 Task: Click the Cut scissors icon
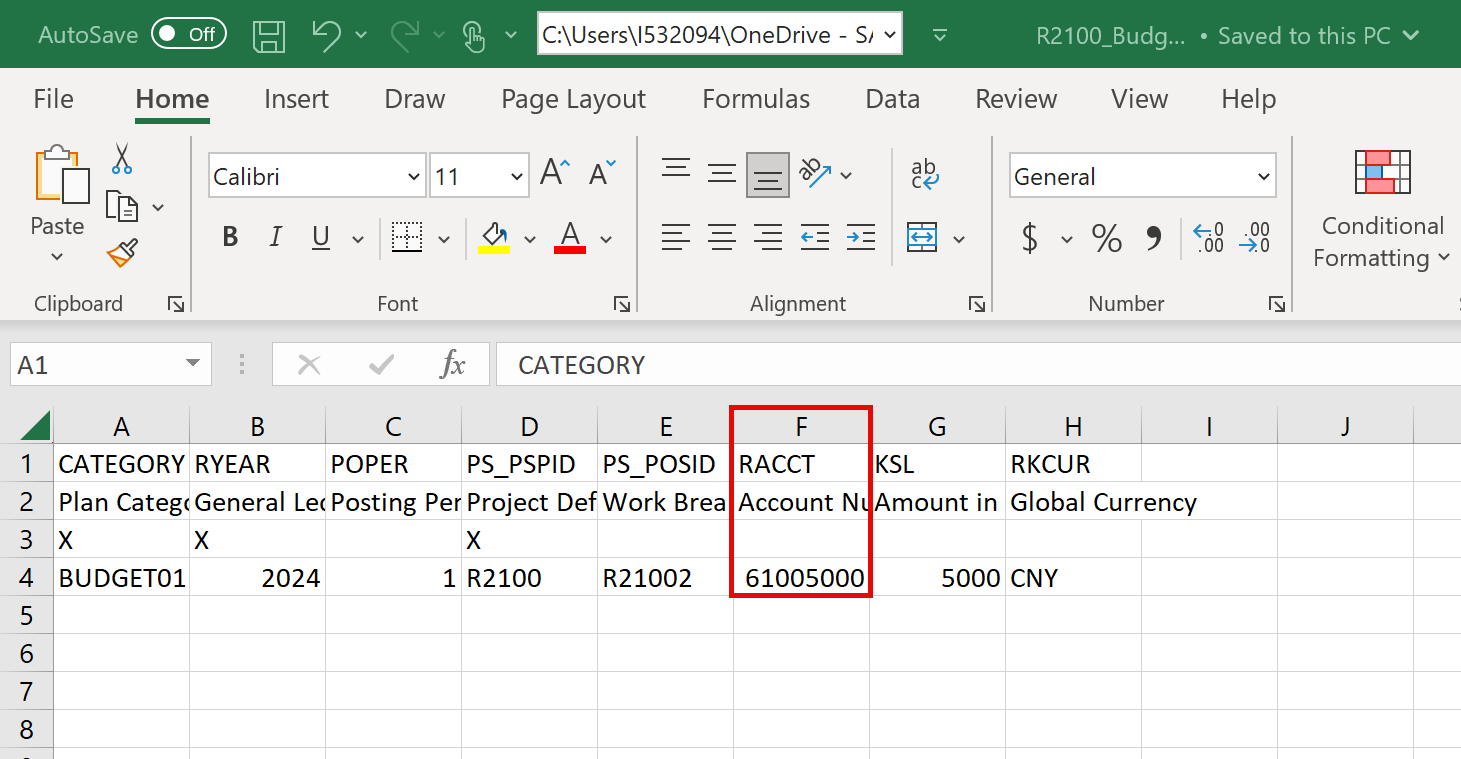click(122, 158)
